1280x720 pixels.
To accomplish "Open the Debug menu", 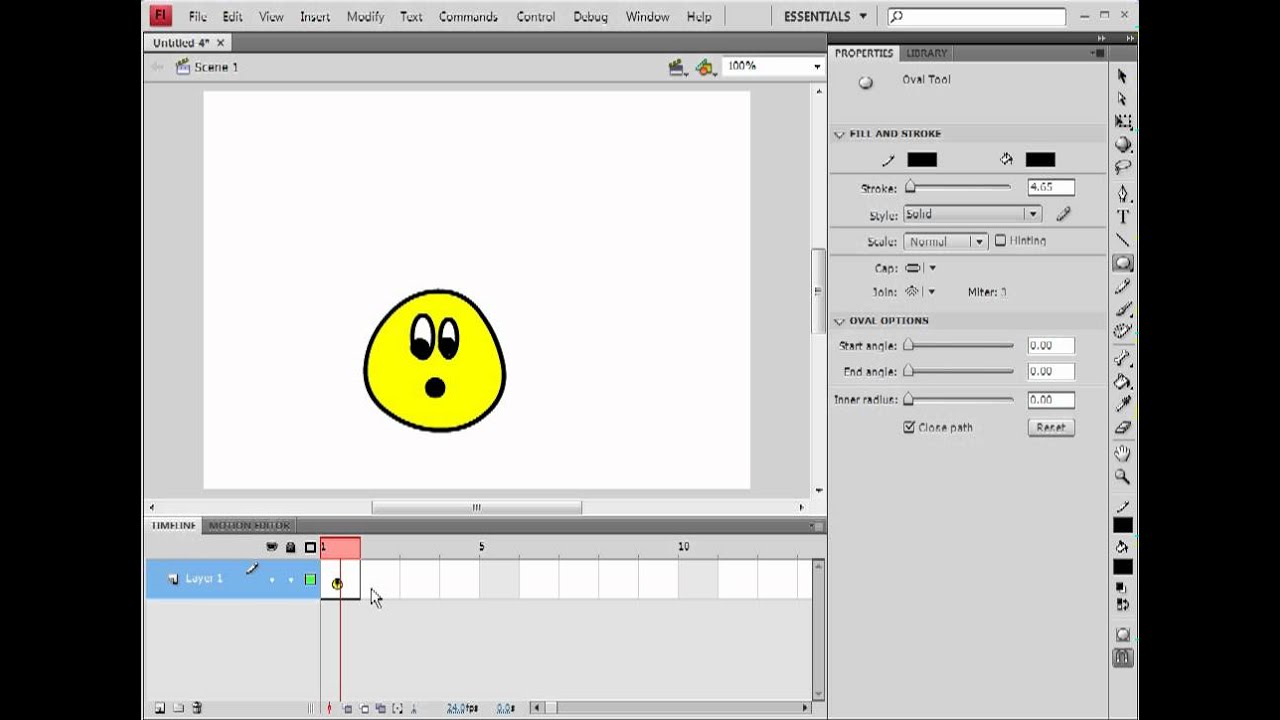I will (x=590, y=17).
